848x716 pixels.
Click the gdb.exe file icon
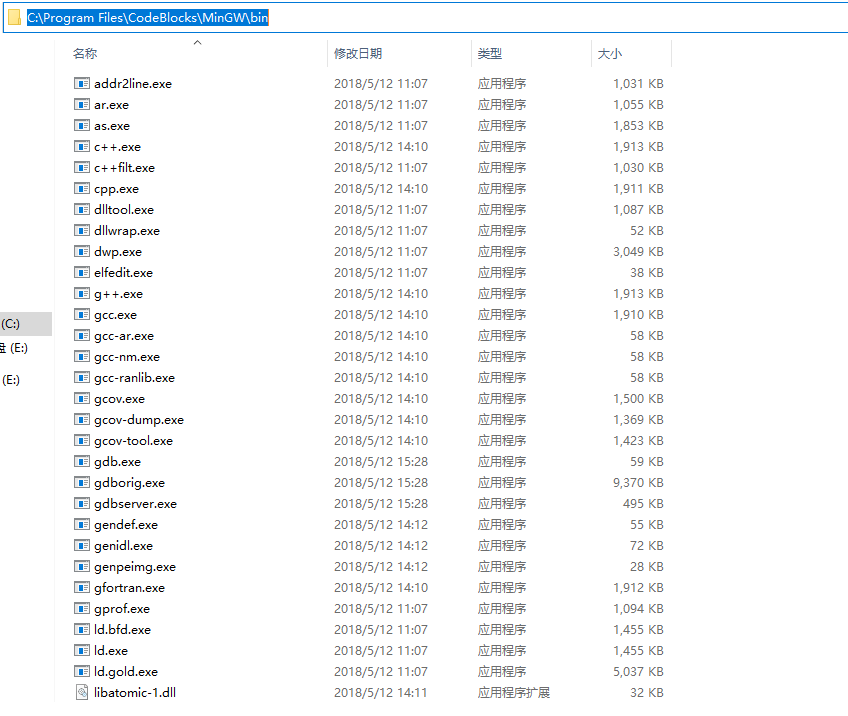tap(82, 462)
